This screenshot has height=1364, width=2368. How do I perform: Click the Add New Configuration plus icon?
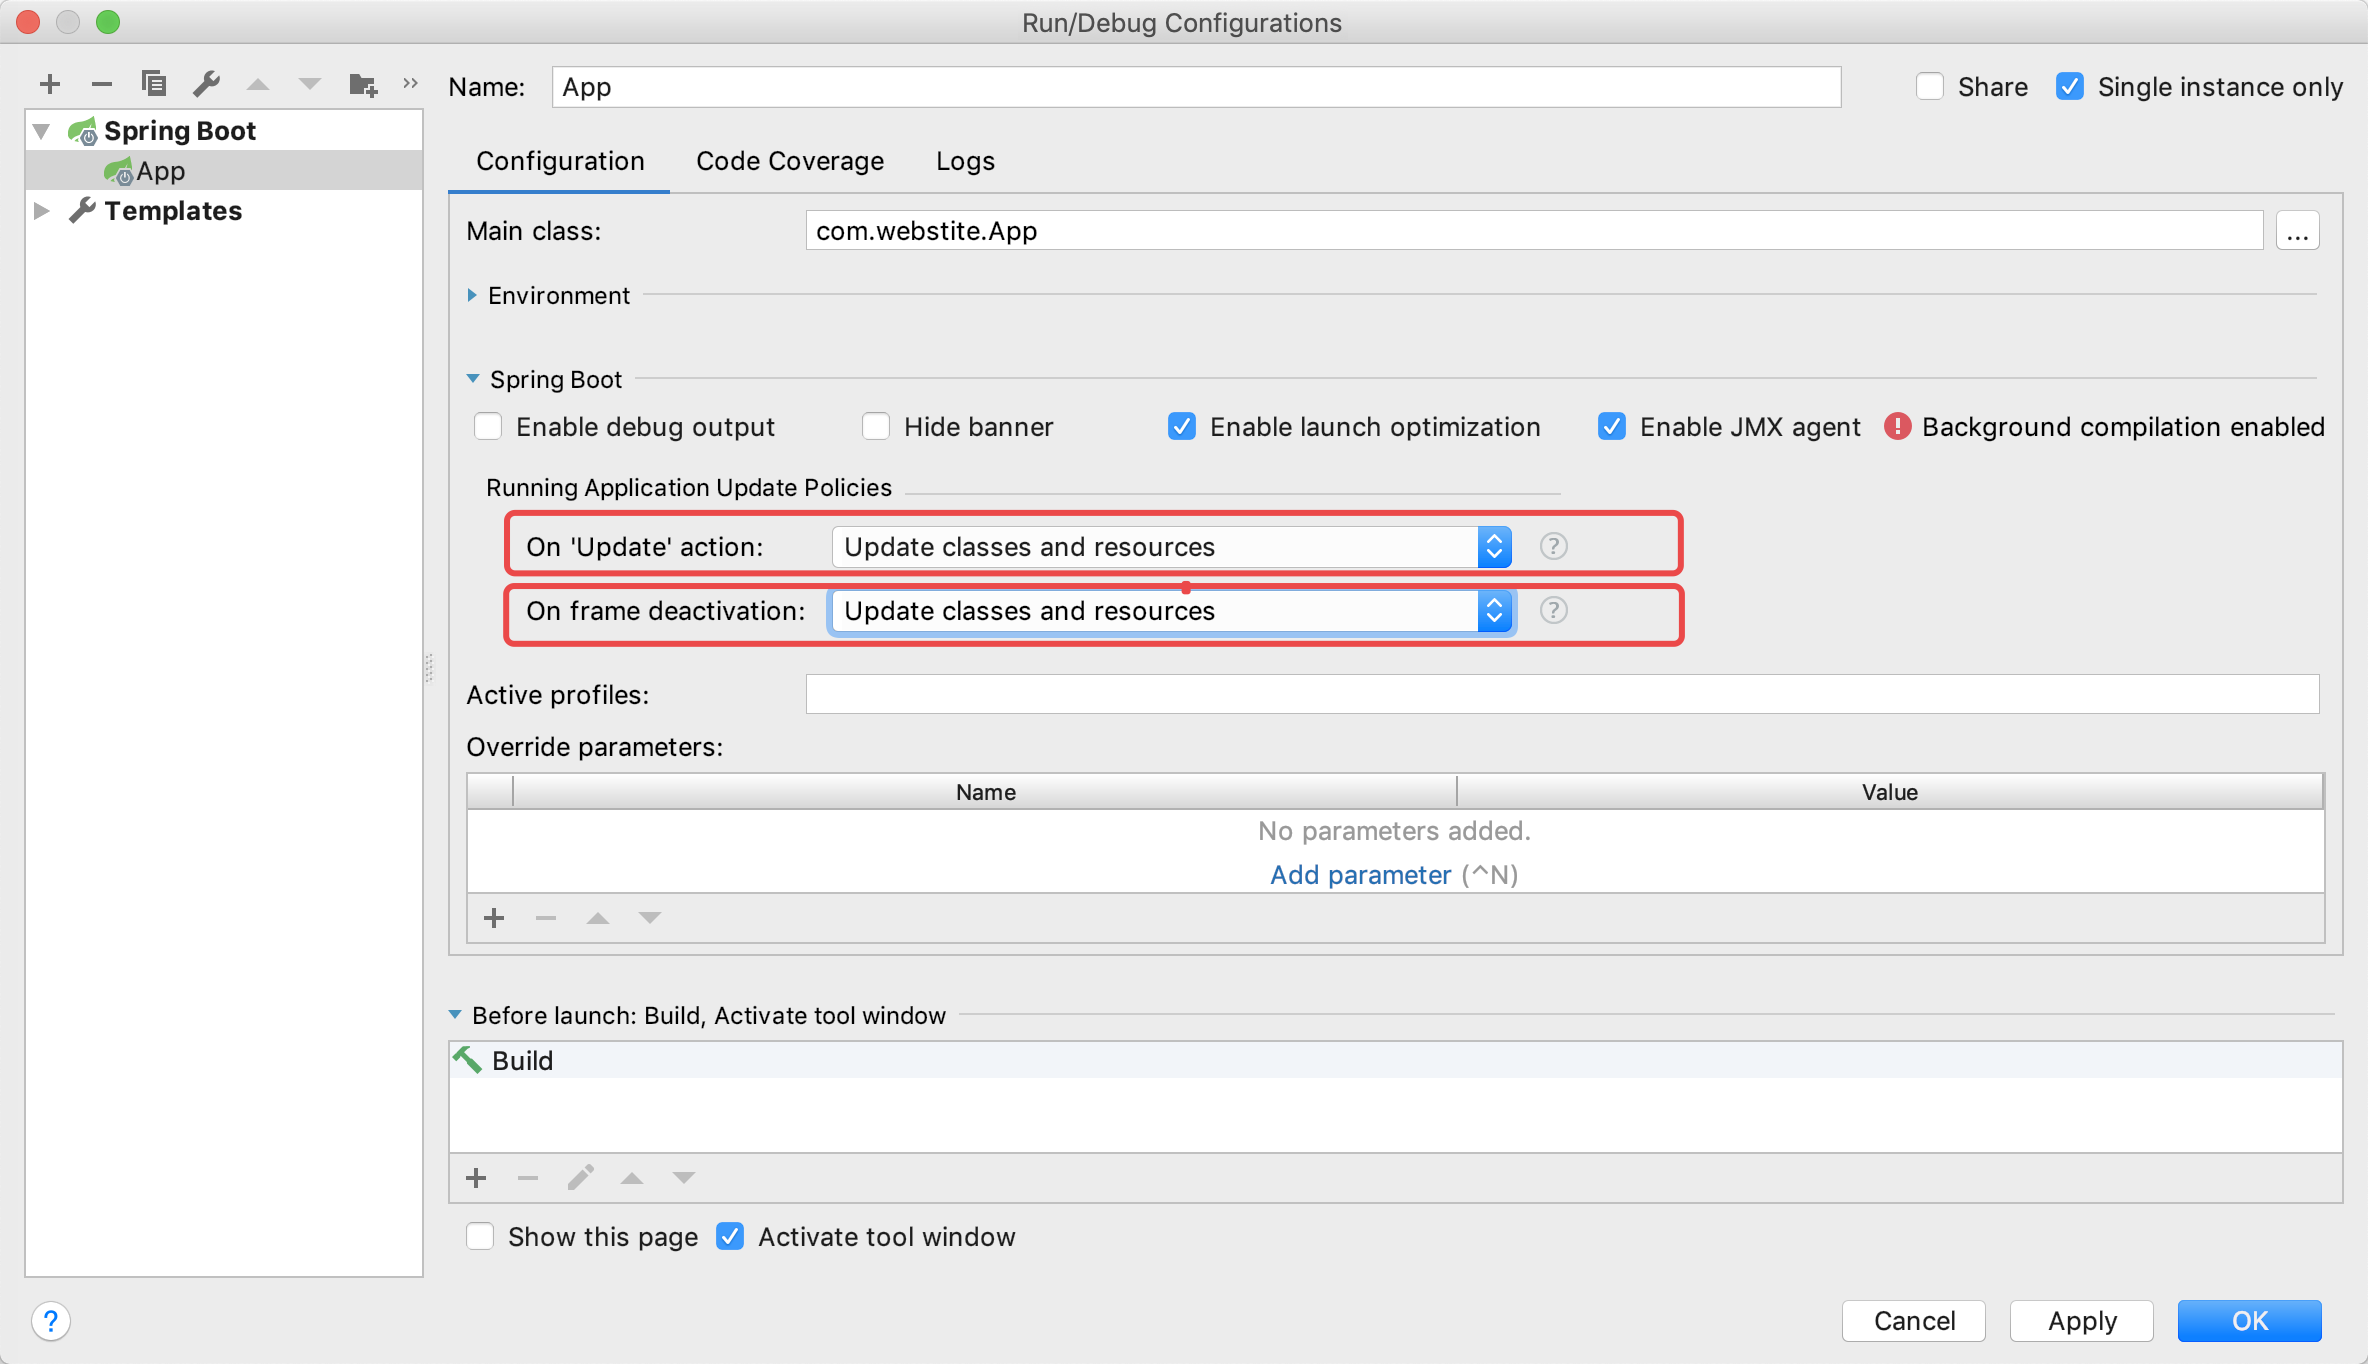pos(50,85)
